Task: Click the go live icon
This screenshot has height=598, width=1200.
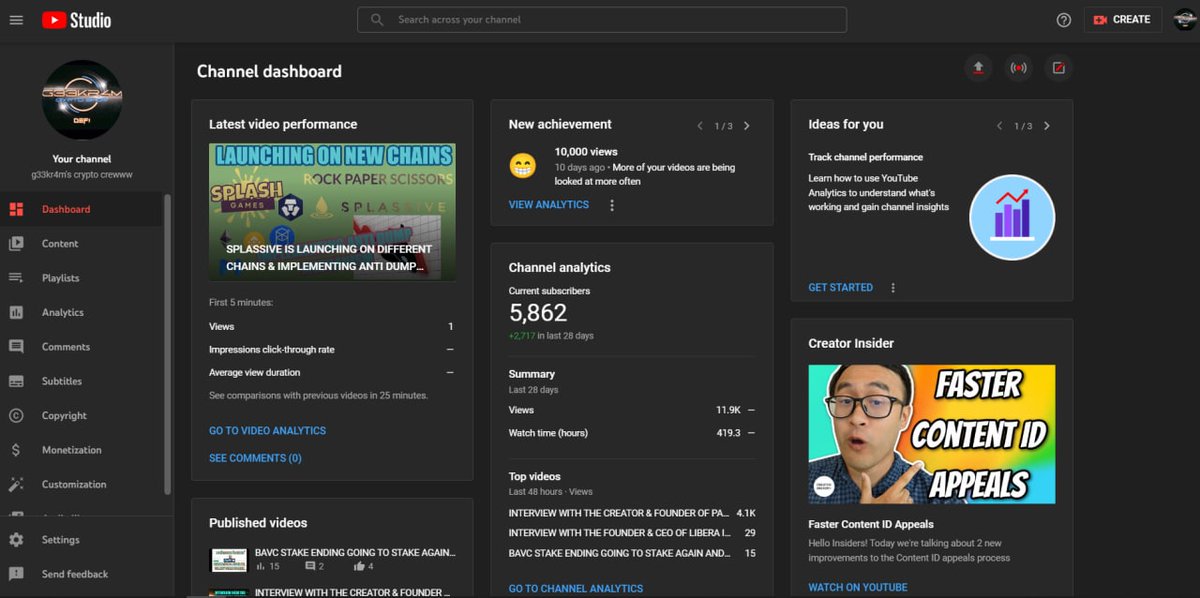Action: [1018, 68]
